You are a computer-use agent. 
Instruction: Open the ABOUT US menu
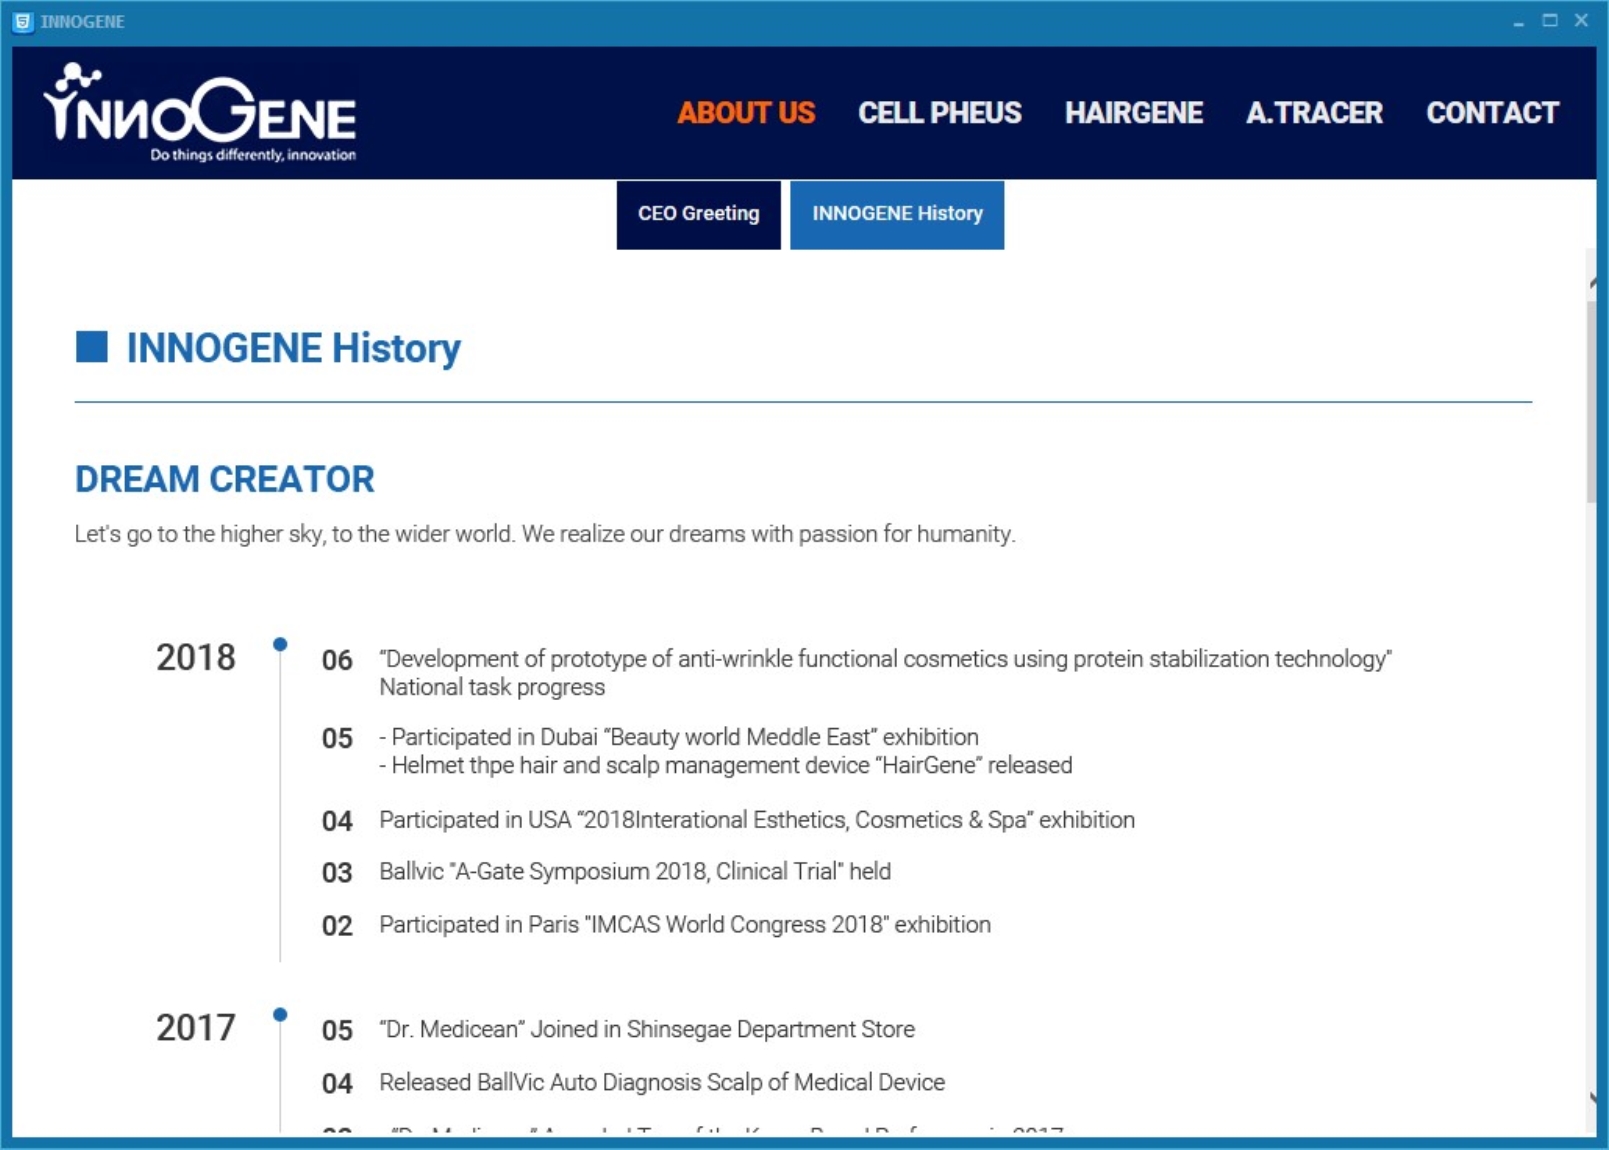tap(746, 113)
